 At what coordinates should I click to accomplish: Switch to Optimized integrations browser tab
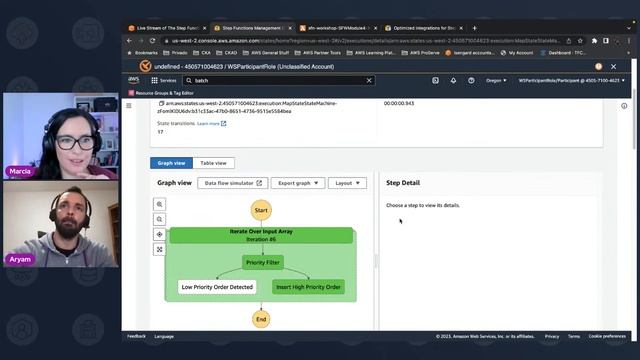[x=424, y=28]
